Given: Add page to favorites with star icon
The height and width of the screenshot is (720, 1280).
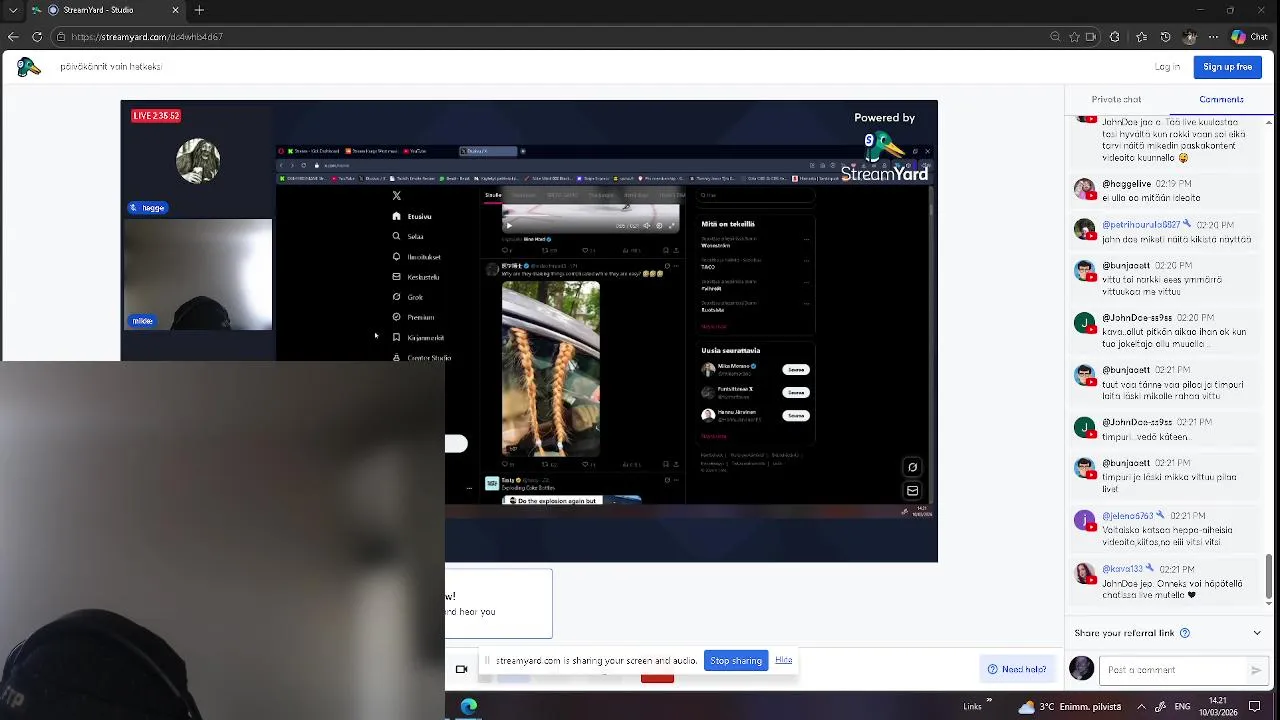Looking at the screenshot, I should point(1074,37).
